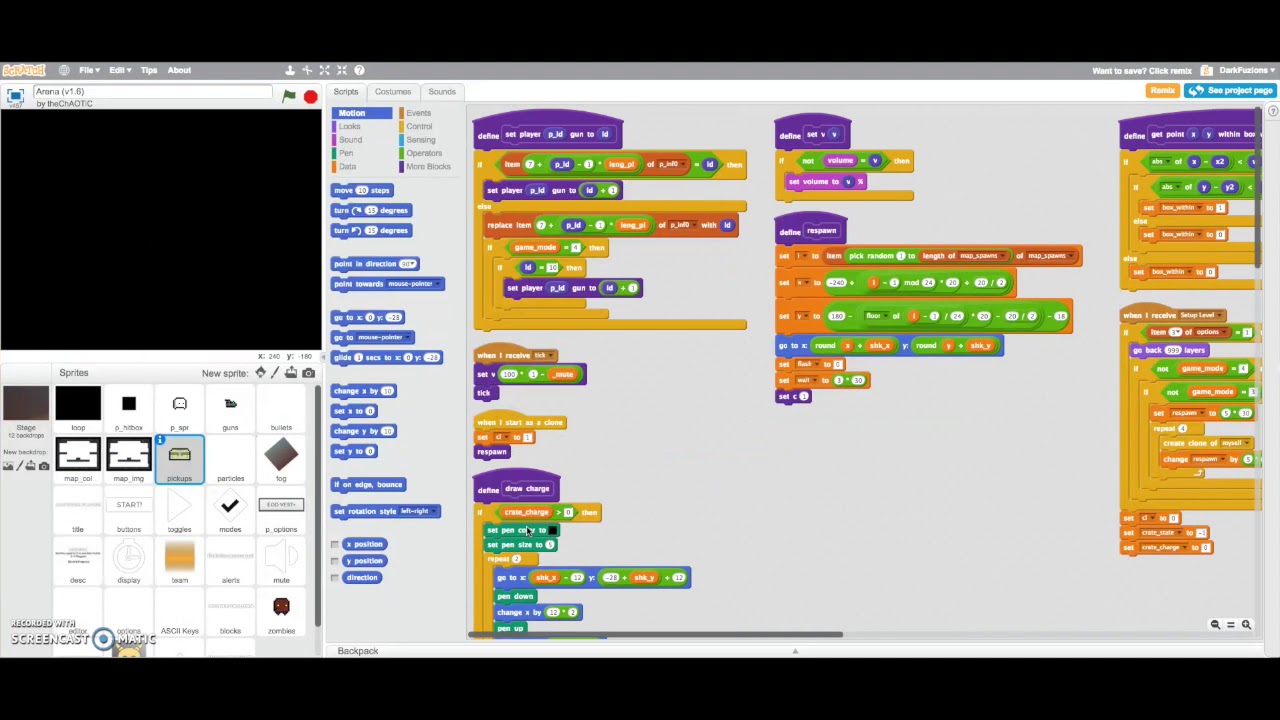1280x720 pixels.
Task: Click the Remix button
Action: 1162,90
